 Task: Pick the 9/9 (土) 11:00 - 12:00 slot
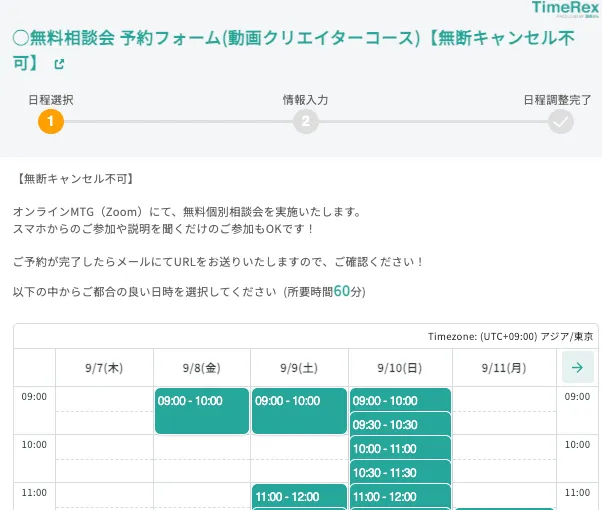coord(299,496)
